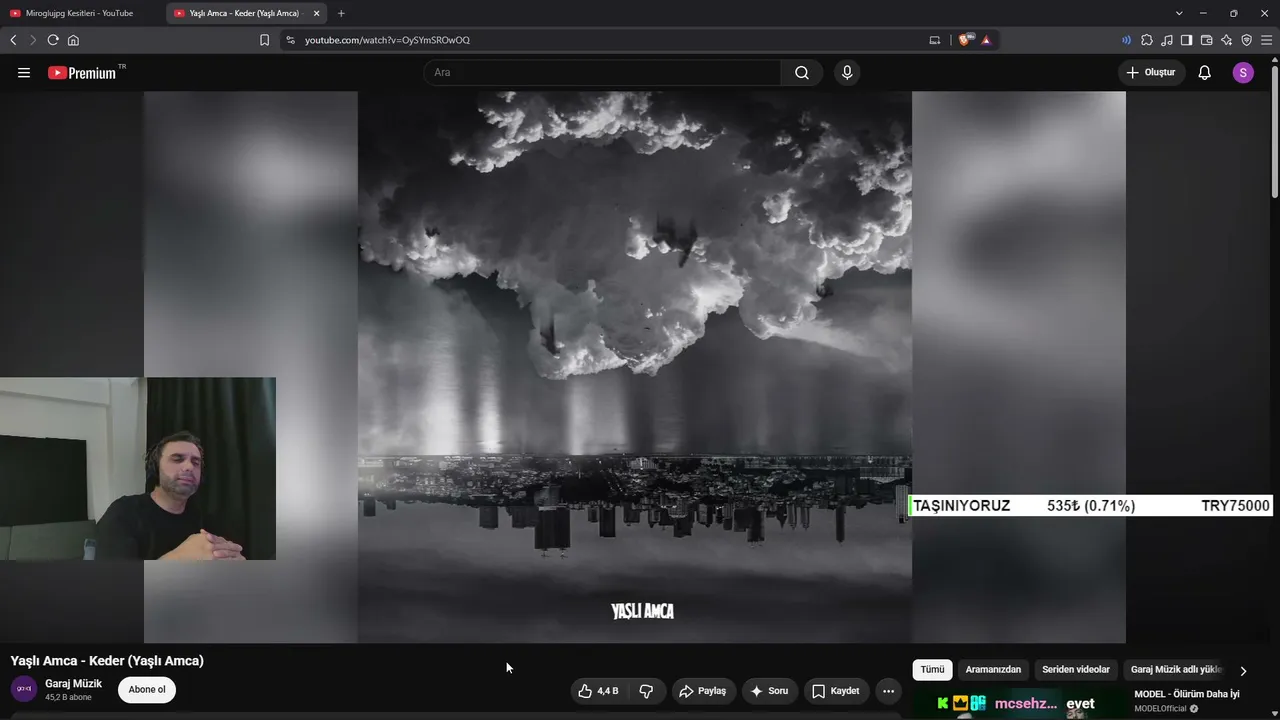The height and width of the screenshot is (720, 1280).
Task: Open the Garaj Müzik channel name link
Action: tap(73, 684)
